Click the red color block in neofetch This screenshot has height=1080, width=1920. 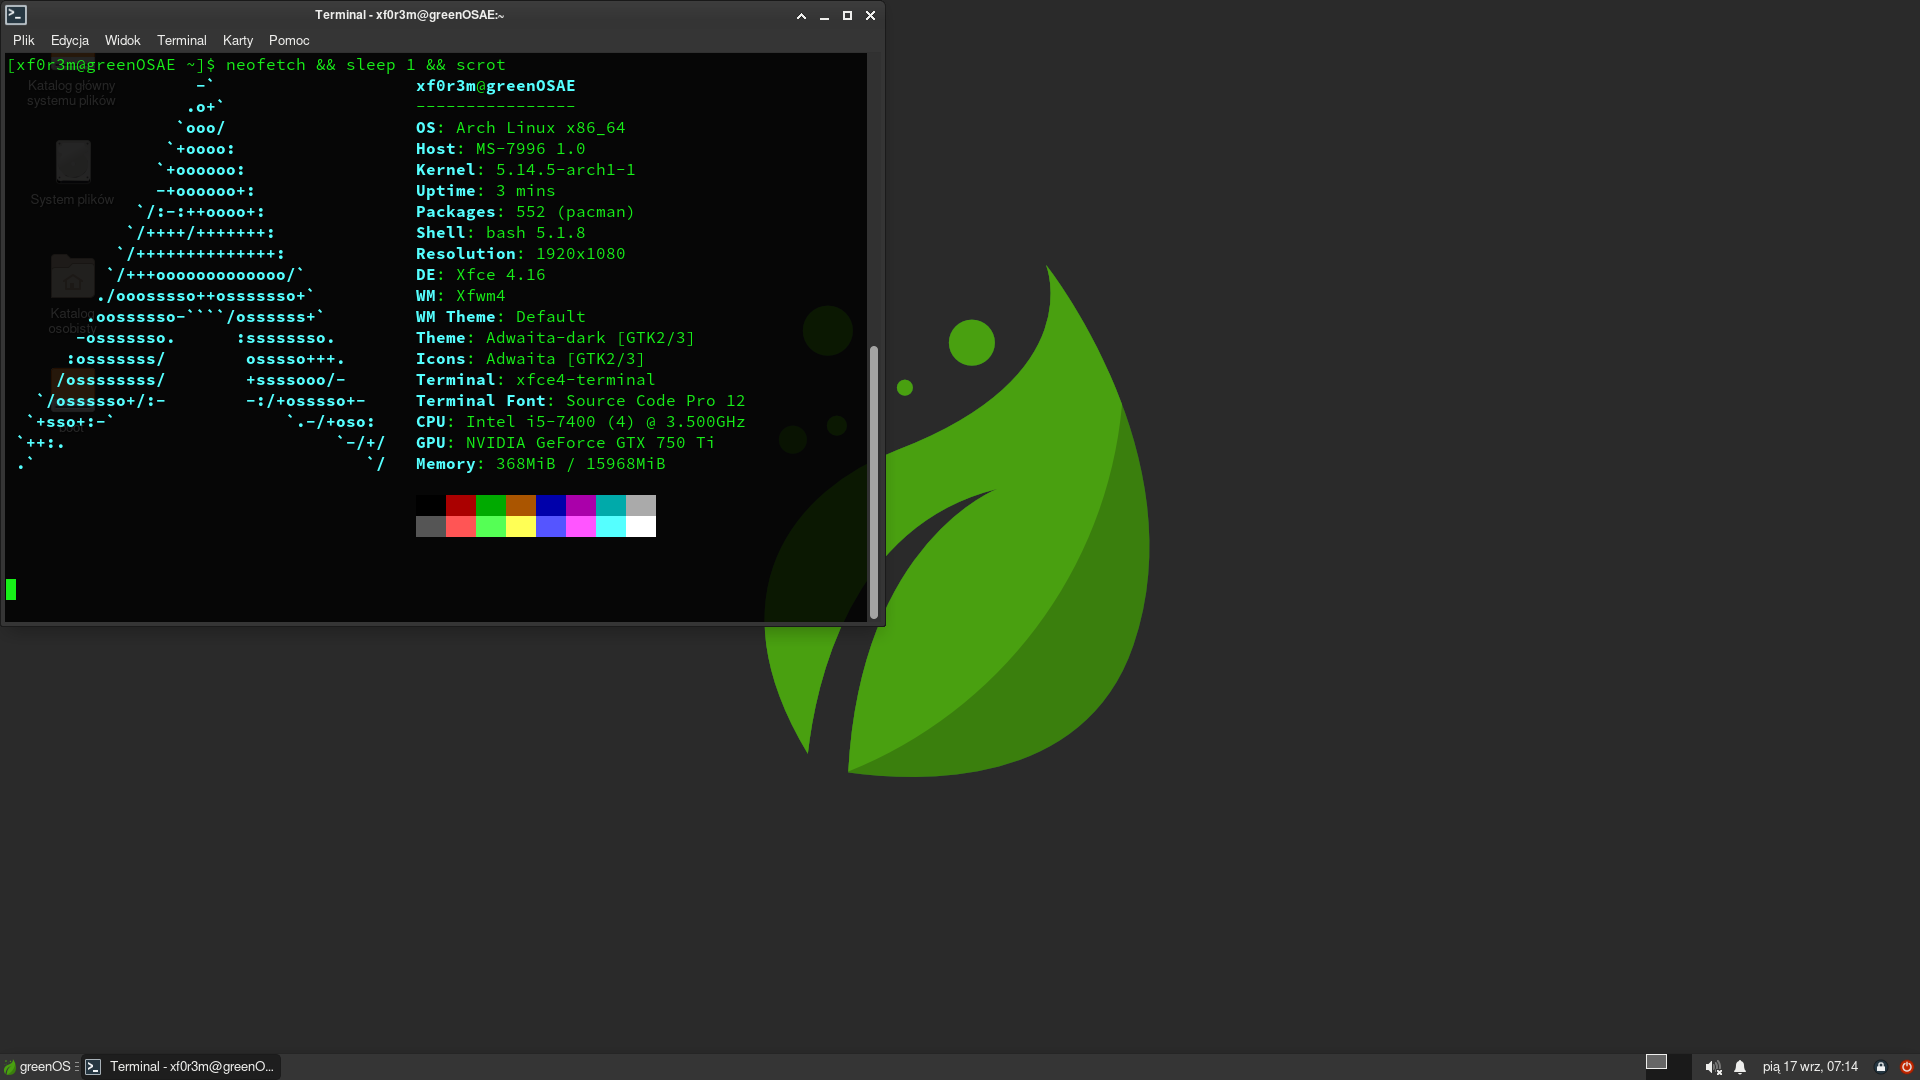(460, 505)
